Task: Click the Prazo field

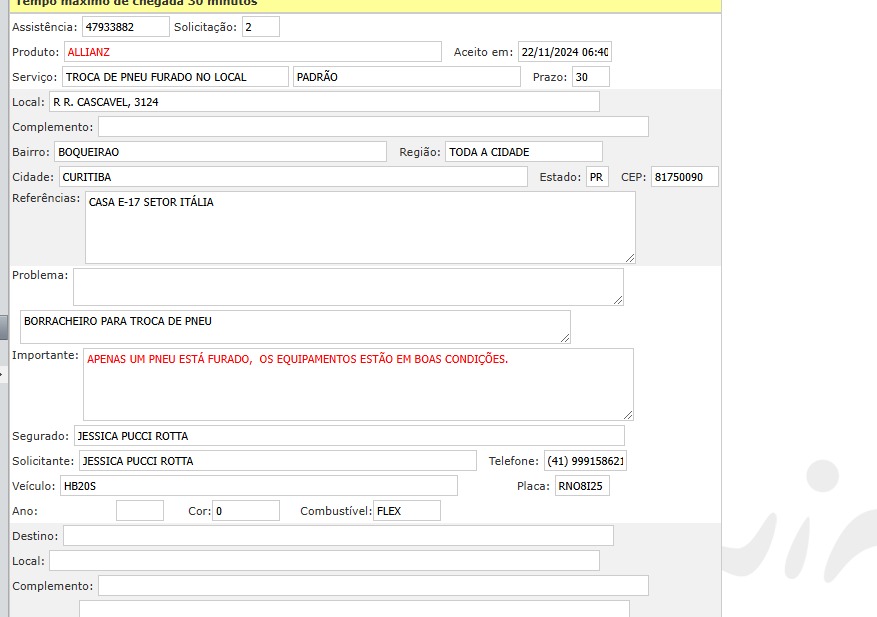Action: pyautogui.click(x=590, y=77)
